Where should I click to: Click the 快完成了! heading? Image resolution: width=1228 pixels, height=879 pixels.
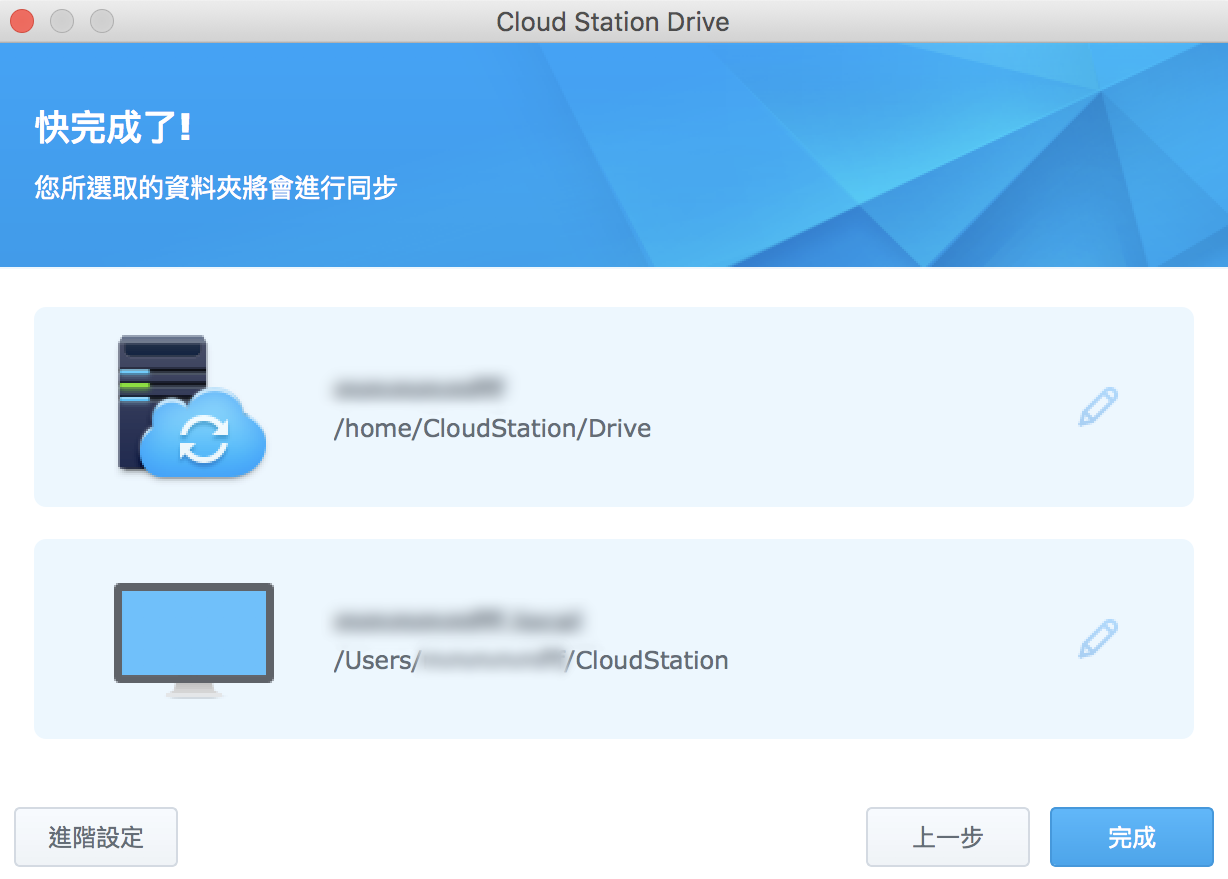click(x=113, y=128)
